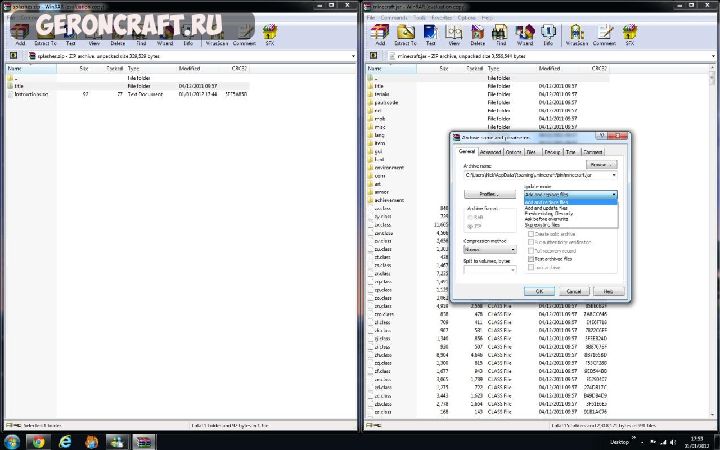
Task: Select achievement folder in minecraft.jar window
Action: 389,200
